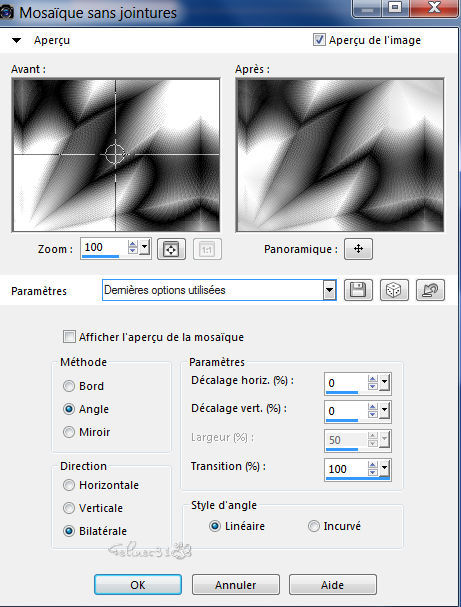The width and height of the screenshot is (461, 607).
Task: Open the Transition (%) slider dropdown arrow
Action: pos(384,468)
